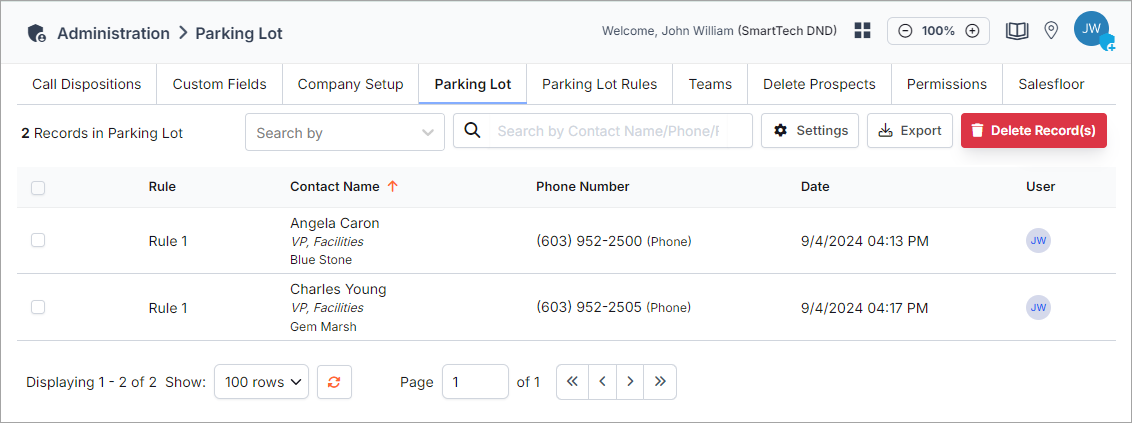Click phone number (603) 952-2500
Viewport: 1132px width, 423px height.
[589, 241]
